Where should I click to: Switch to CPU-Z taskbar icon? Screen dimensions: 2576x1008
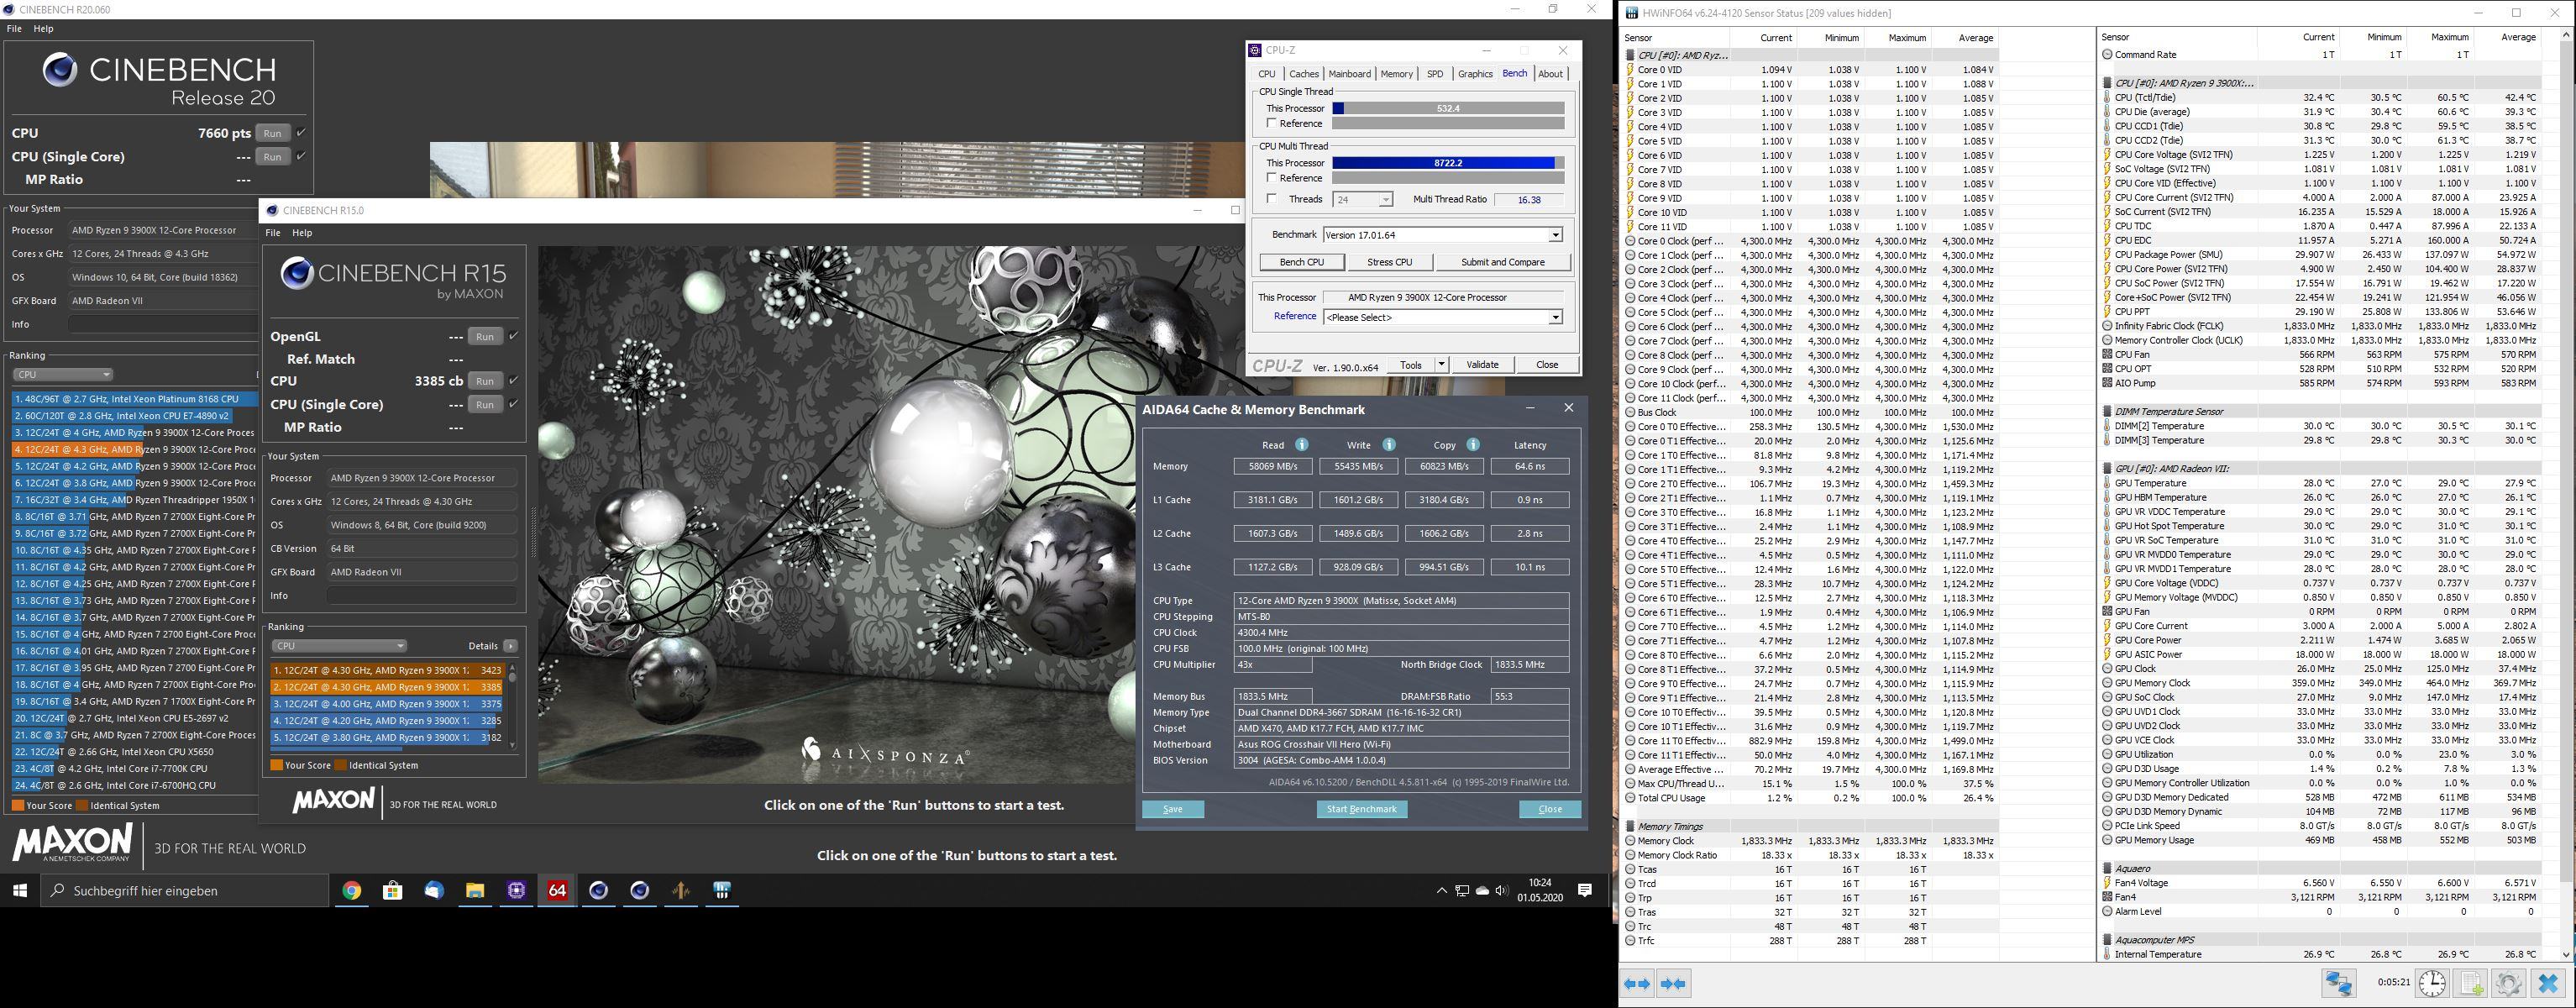(x=516, y=890)
